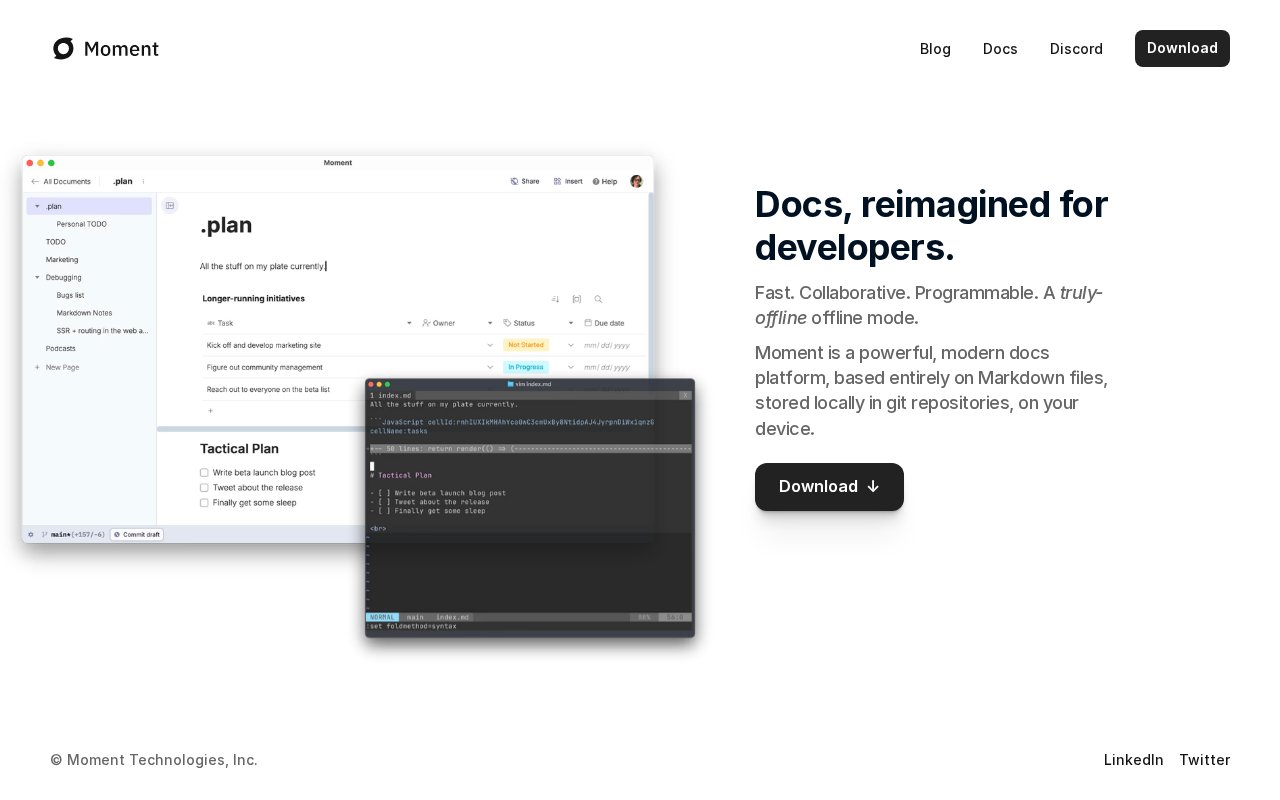The image size is (1280, 800).
Task: Select Personal TODO in the sidebar
Action: point(81,224)
